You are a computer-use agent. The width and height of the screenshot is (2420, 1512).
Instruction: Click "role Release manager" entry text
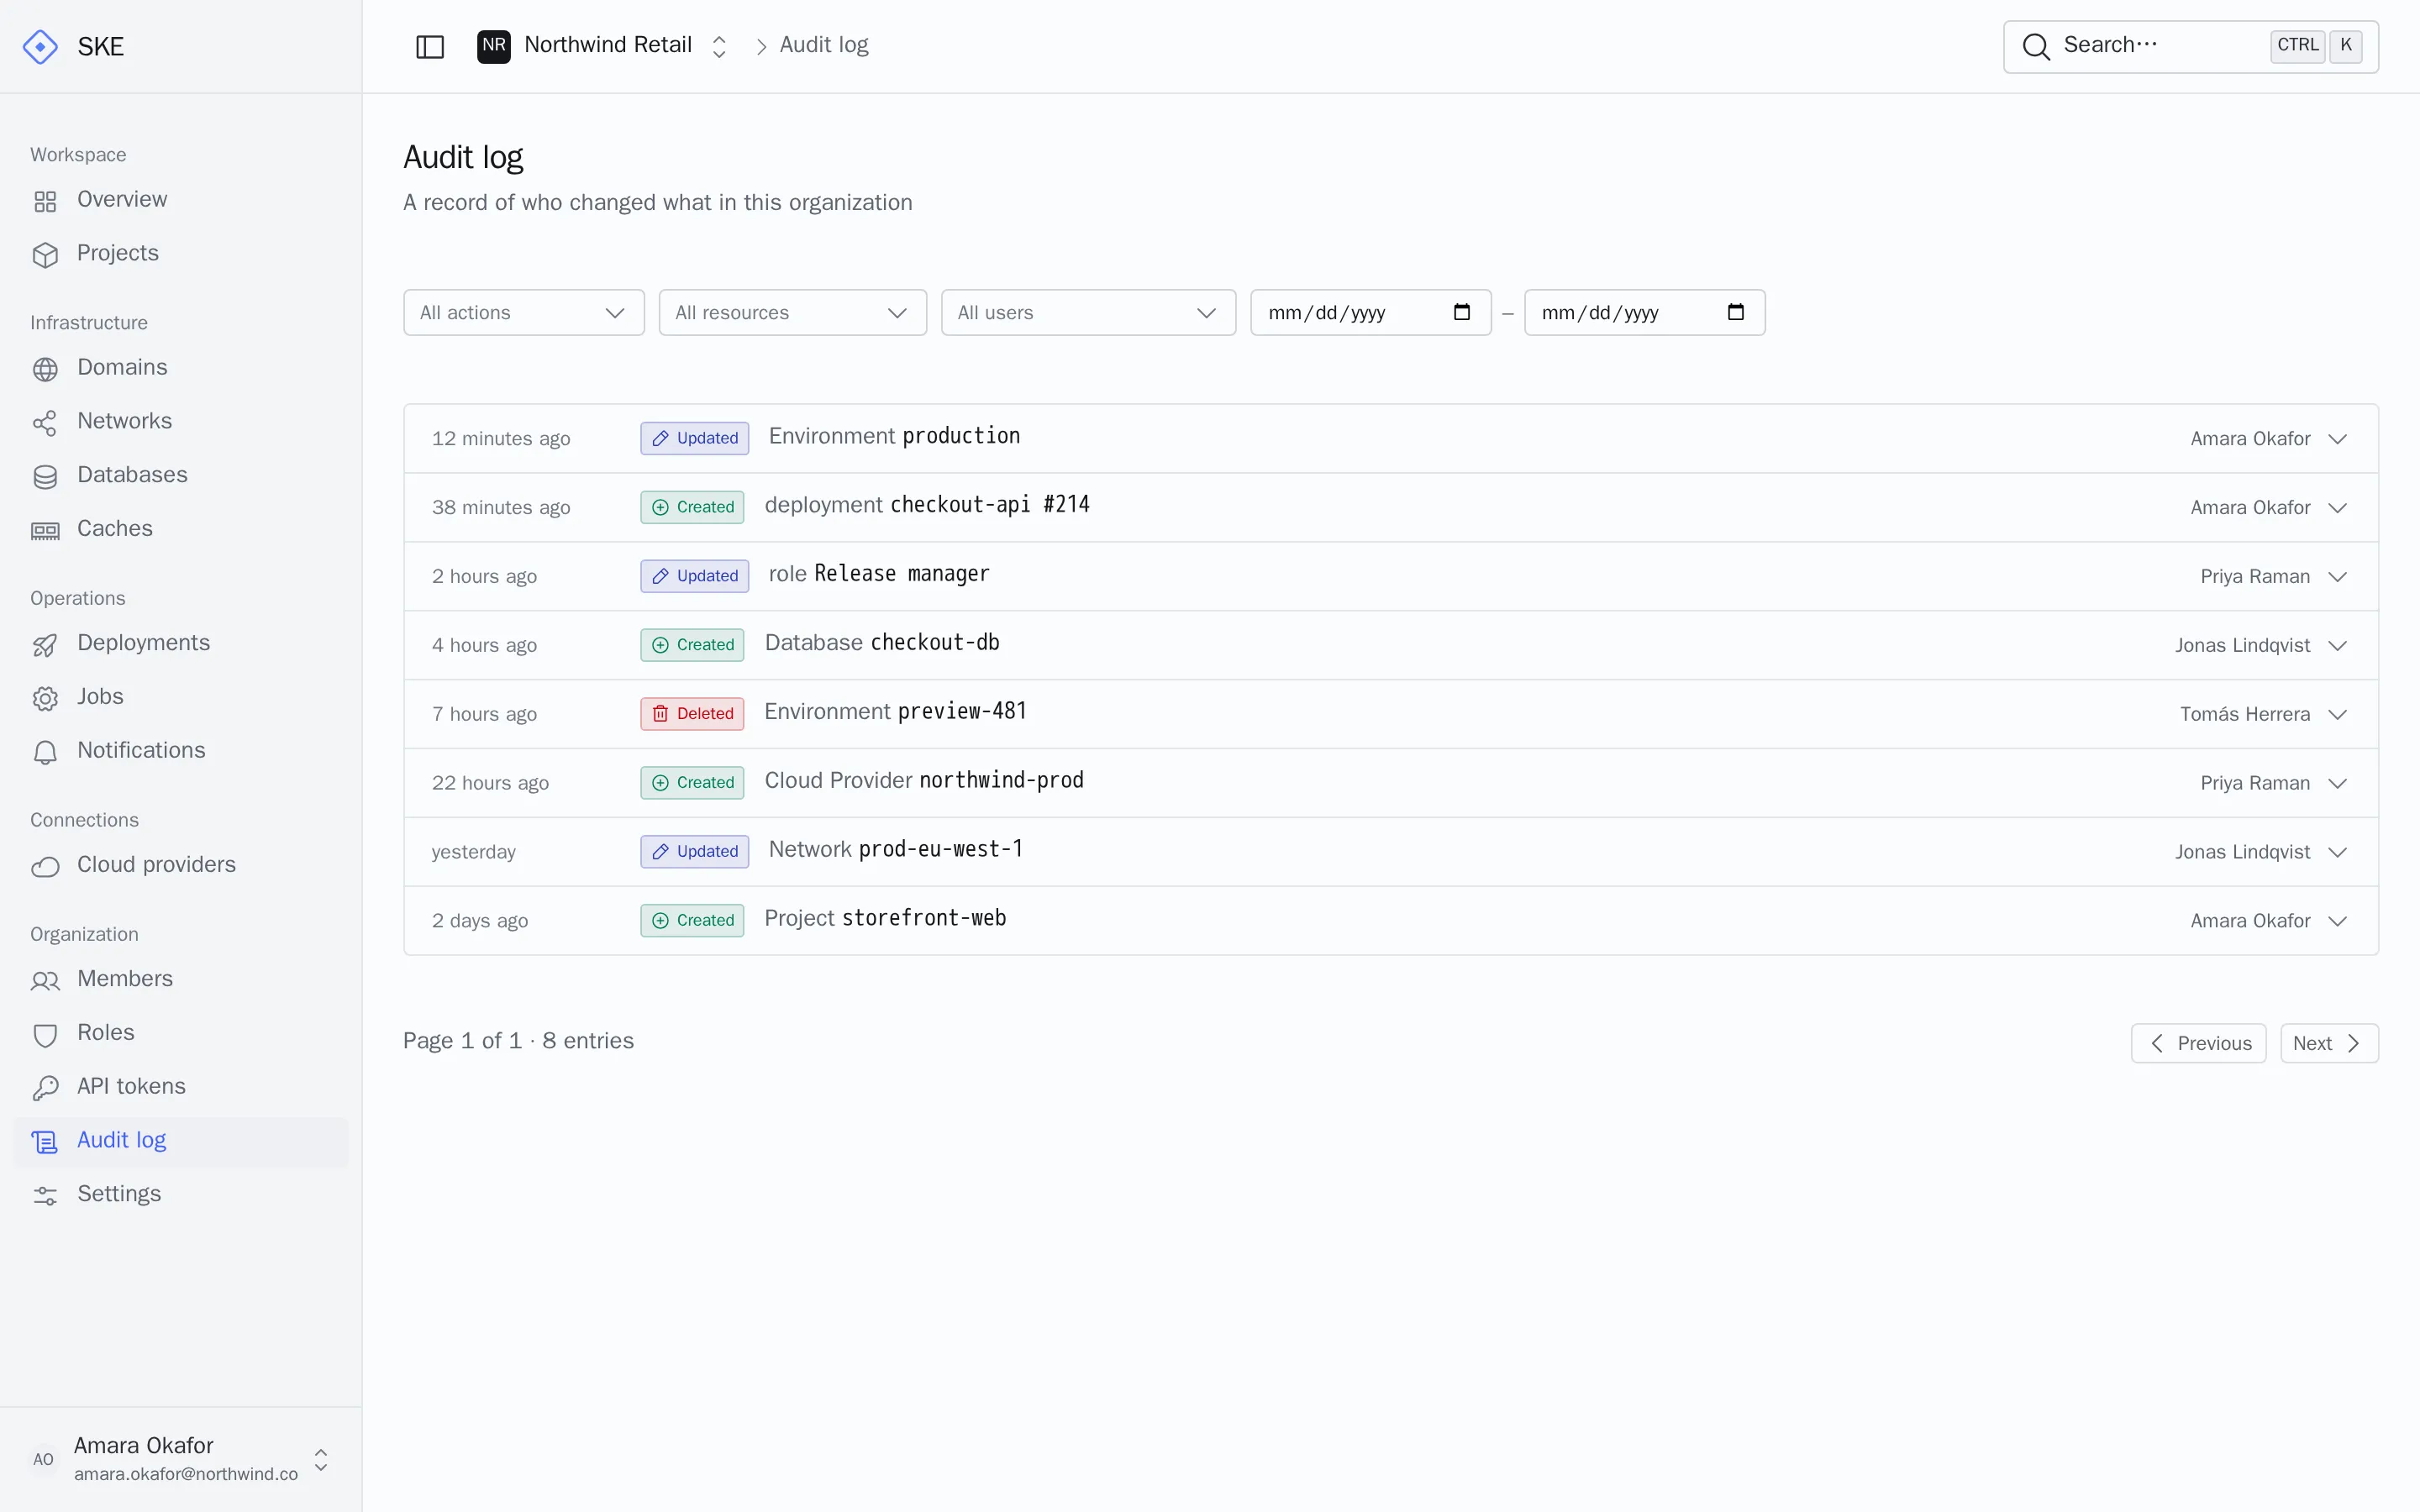click(x=879, y=574)
